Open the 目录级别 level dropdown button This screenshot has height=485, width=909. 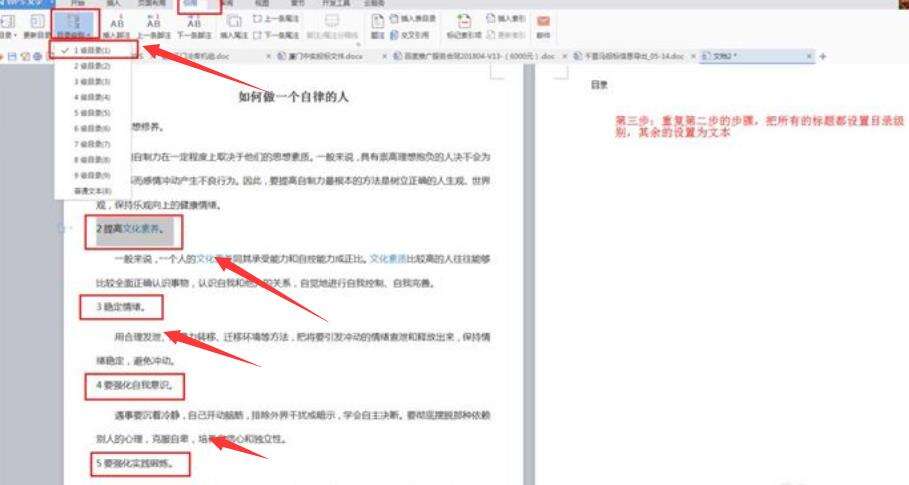click(75, 27)
